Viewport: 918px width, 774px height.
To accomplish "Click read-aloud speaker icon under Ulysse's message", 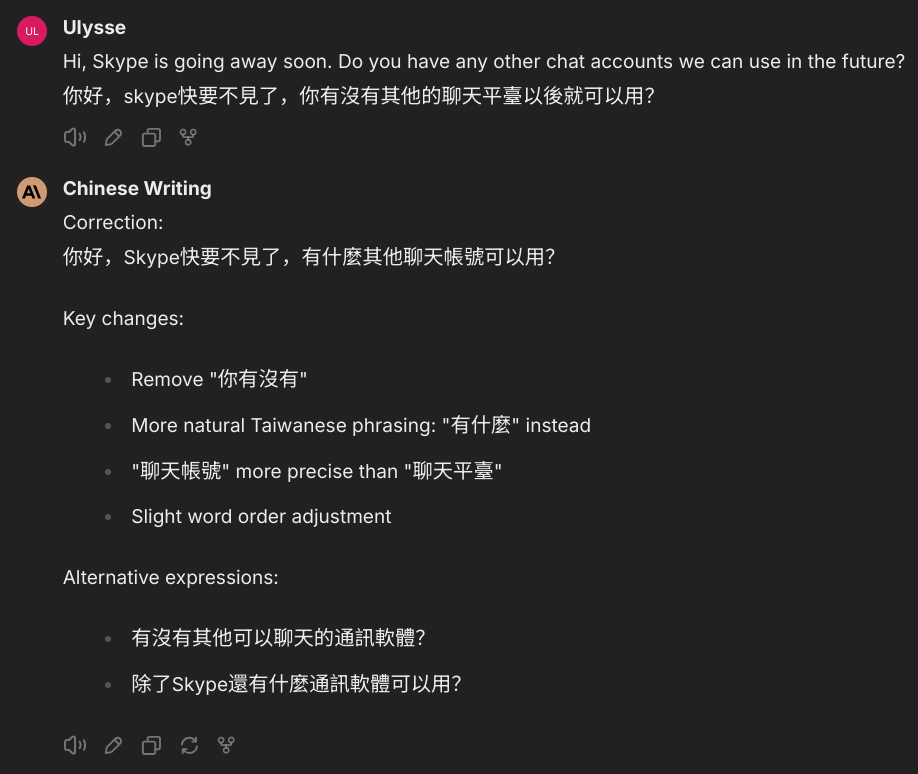I will [74, 138].
